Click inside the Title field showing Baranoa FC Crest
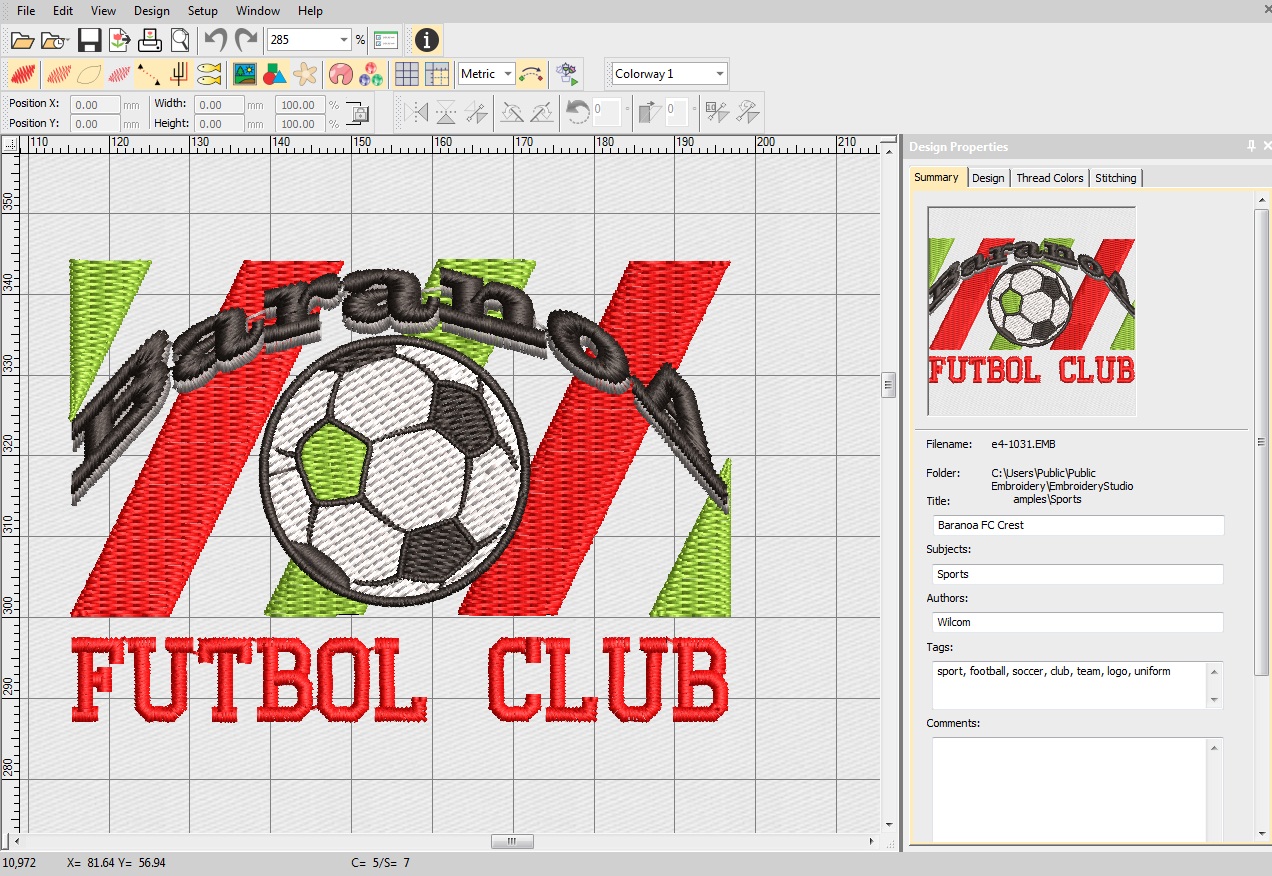Image resolution: width=1272 pixels, height=876 pixels. pos(1078,524)
